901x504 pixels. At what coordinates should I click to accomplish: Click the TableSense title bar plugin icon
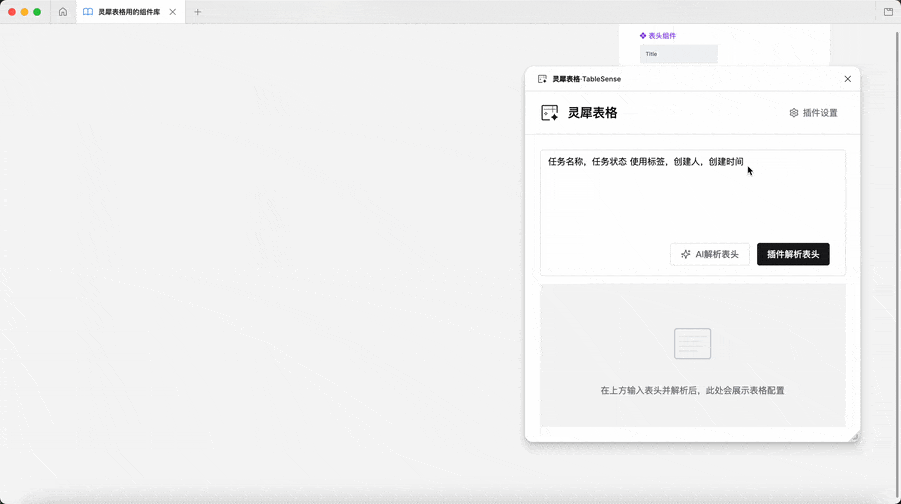pyautogui.click(x=542, y=79)
